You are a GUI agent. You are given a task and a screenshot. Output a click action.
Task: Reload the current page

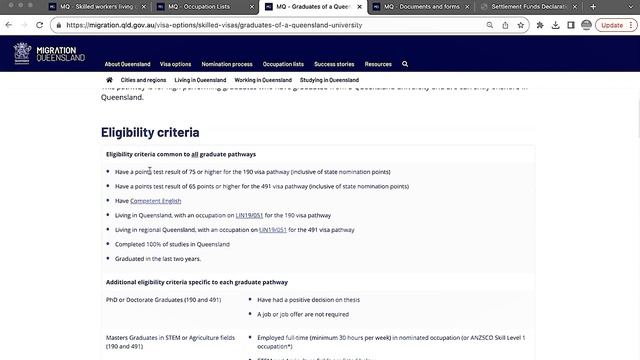coord(40,25)
